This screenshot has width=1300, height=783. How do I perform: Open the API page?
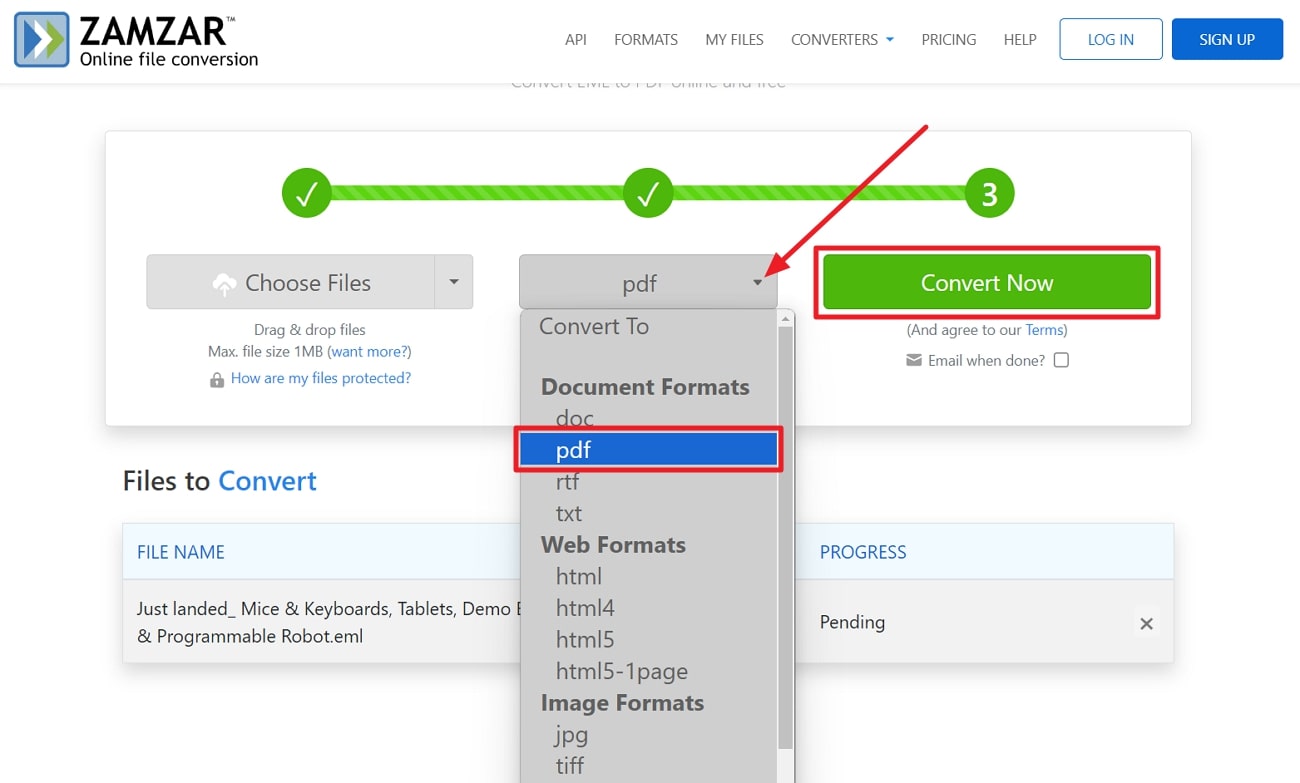pos(576,40)
